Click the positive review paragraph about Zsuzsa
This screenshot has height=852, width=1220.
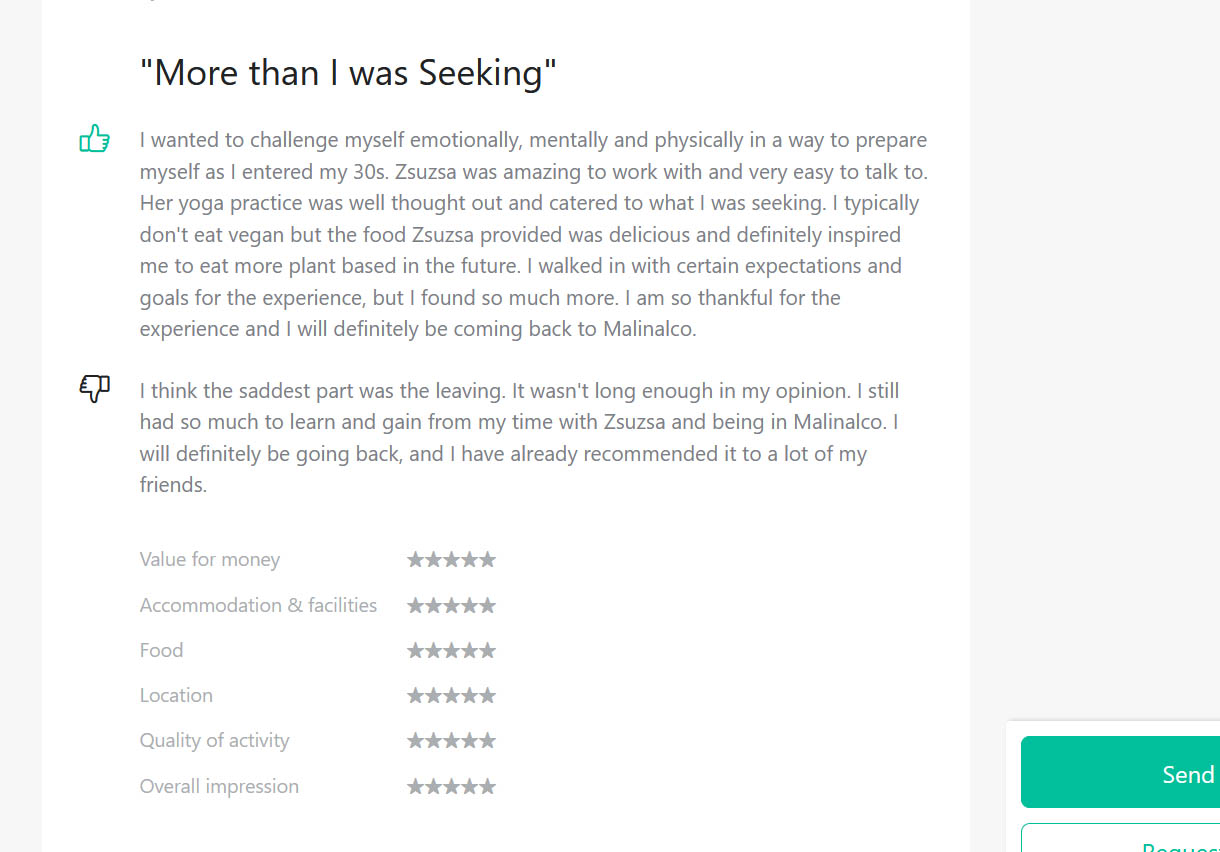(534, 234)
